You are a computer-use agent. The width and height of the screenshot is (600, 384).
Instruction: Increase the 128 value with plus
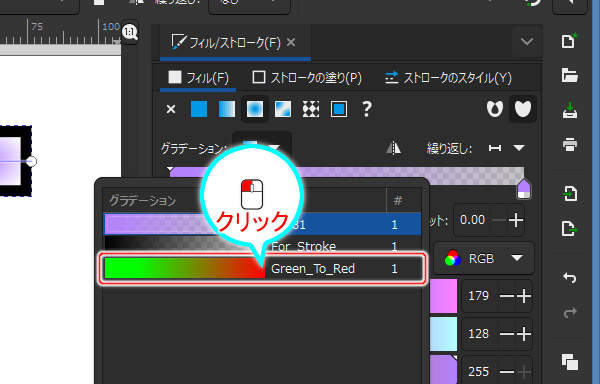click(524, 334)
